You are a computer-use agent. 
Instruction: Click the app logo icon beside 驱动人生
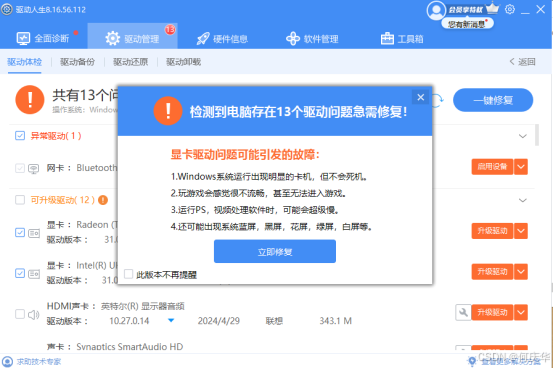[x=7, y=9]
